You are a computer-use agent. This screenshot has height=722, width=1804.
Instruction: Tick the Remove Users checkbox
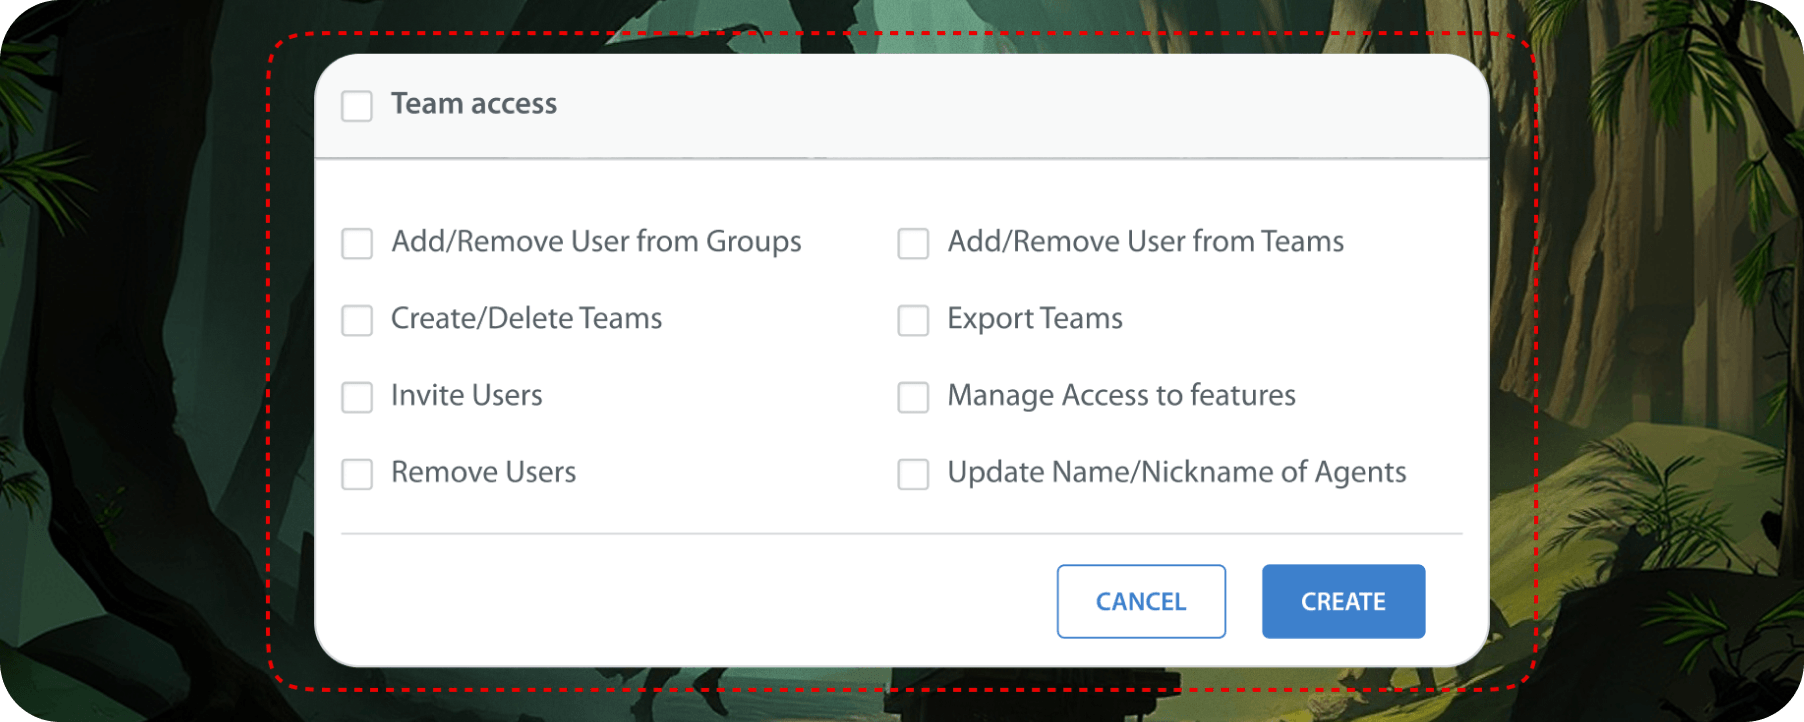(357, 474)
